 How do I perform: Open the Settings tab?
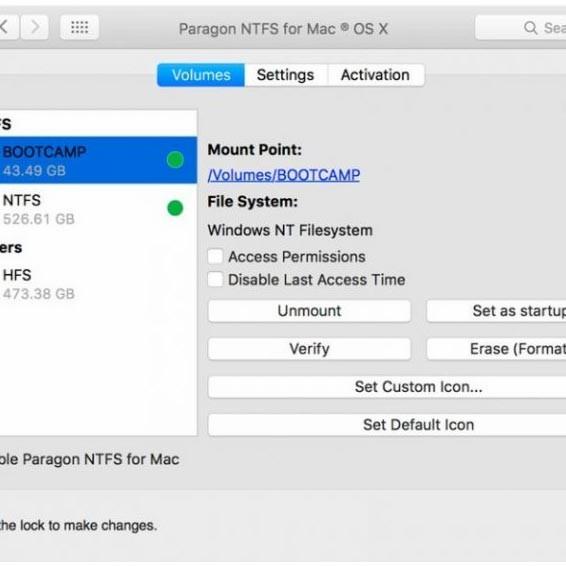point(286,75)
